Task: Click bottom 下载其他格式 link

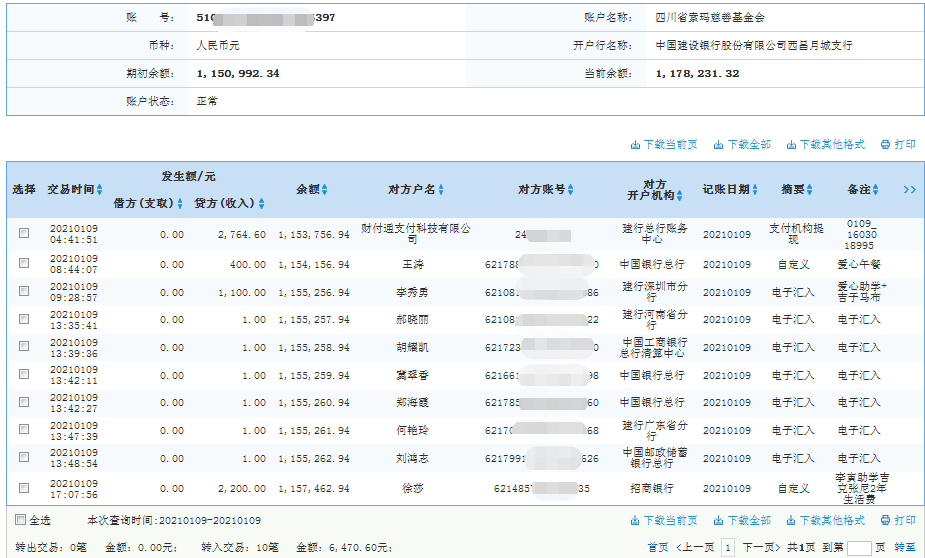Action: tap(826, 520)
